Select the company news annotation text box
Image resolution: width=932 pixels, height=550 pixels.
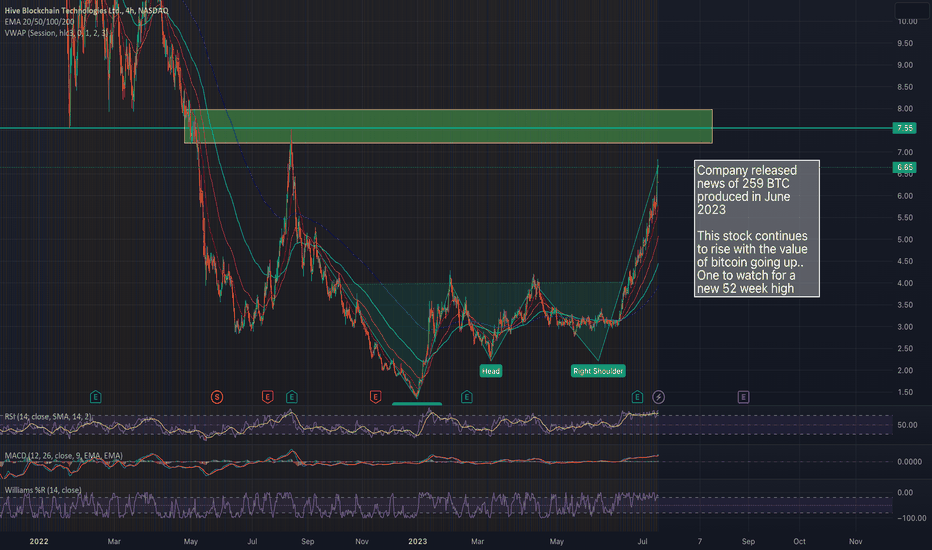point(757,229)
